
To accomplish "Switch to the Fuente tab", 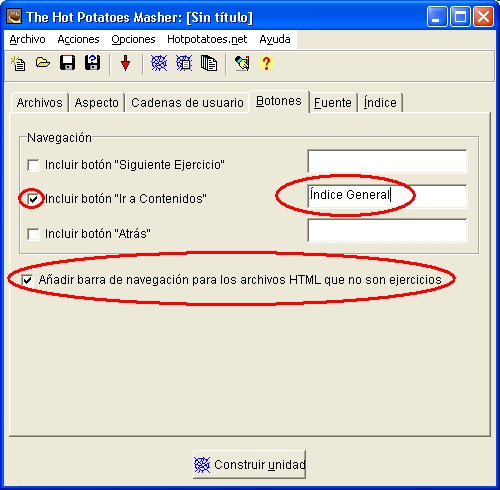I will [x=333, y=103].
